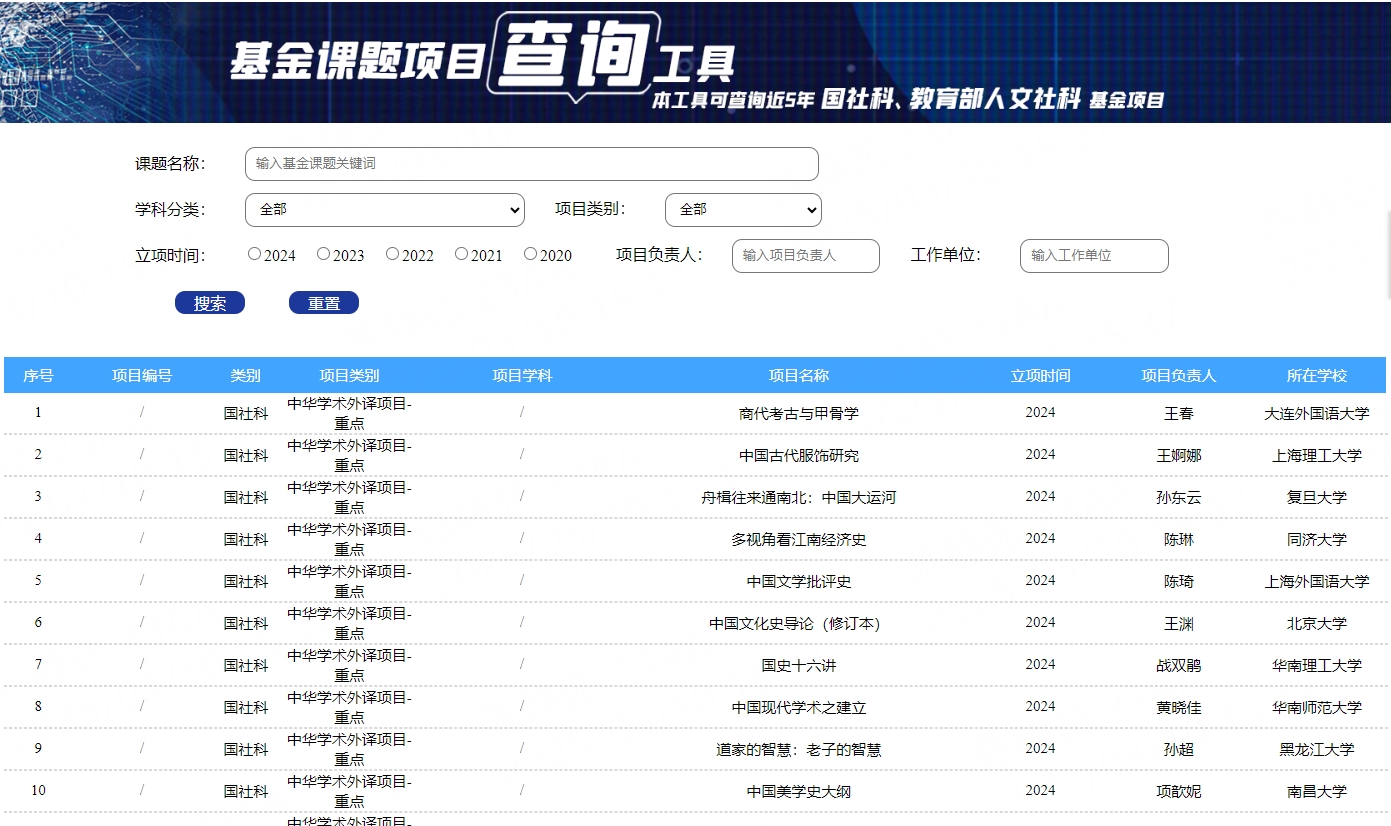Viewport: 1391px width, 826px height.
Task: Select project row 商代考古与甲骨学
Action: click(798, 414)
